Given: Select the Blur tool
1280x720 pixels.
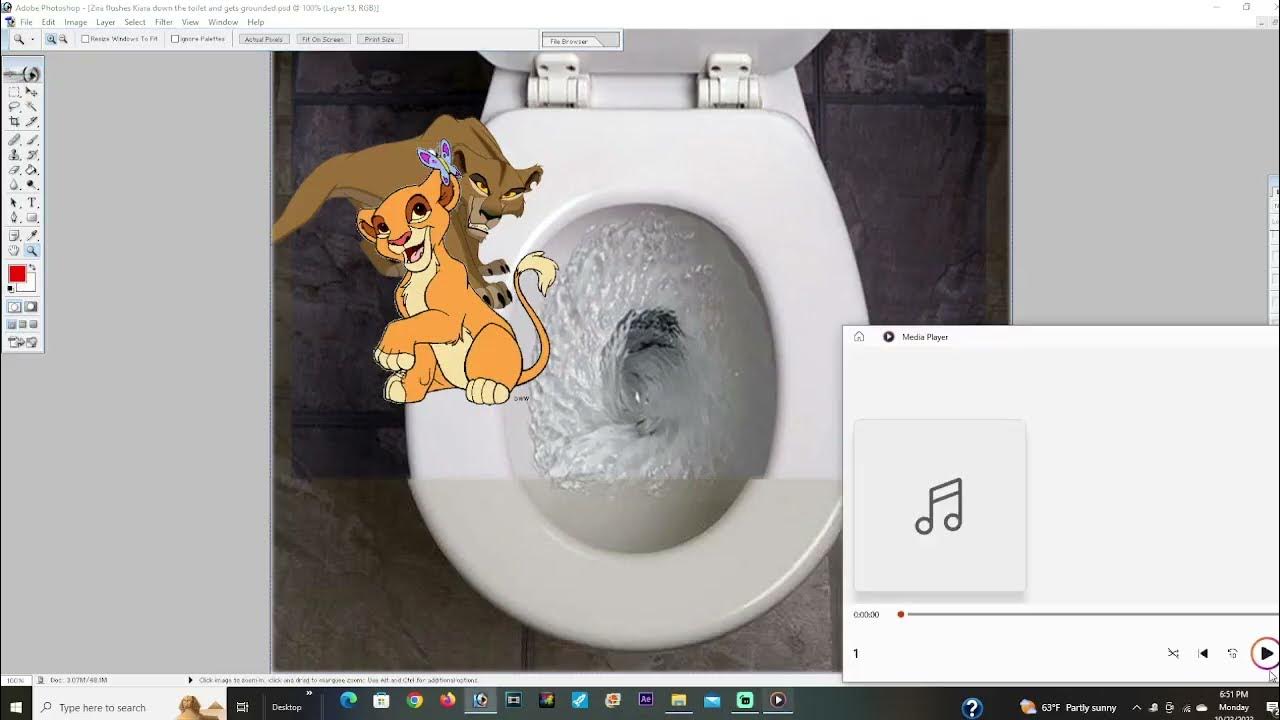Looking at the screenshot, I should coord(14,184).
